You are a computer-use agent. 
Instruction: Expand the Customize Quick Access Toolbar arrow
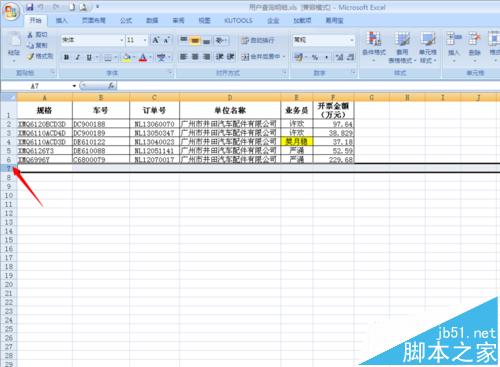97,7
